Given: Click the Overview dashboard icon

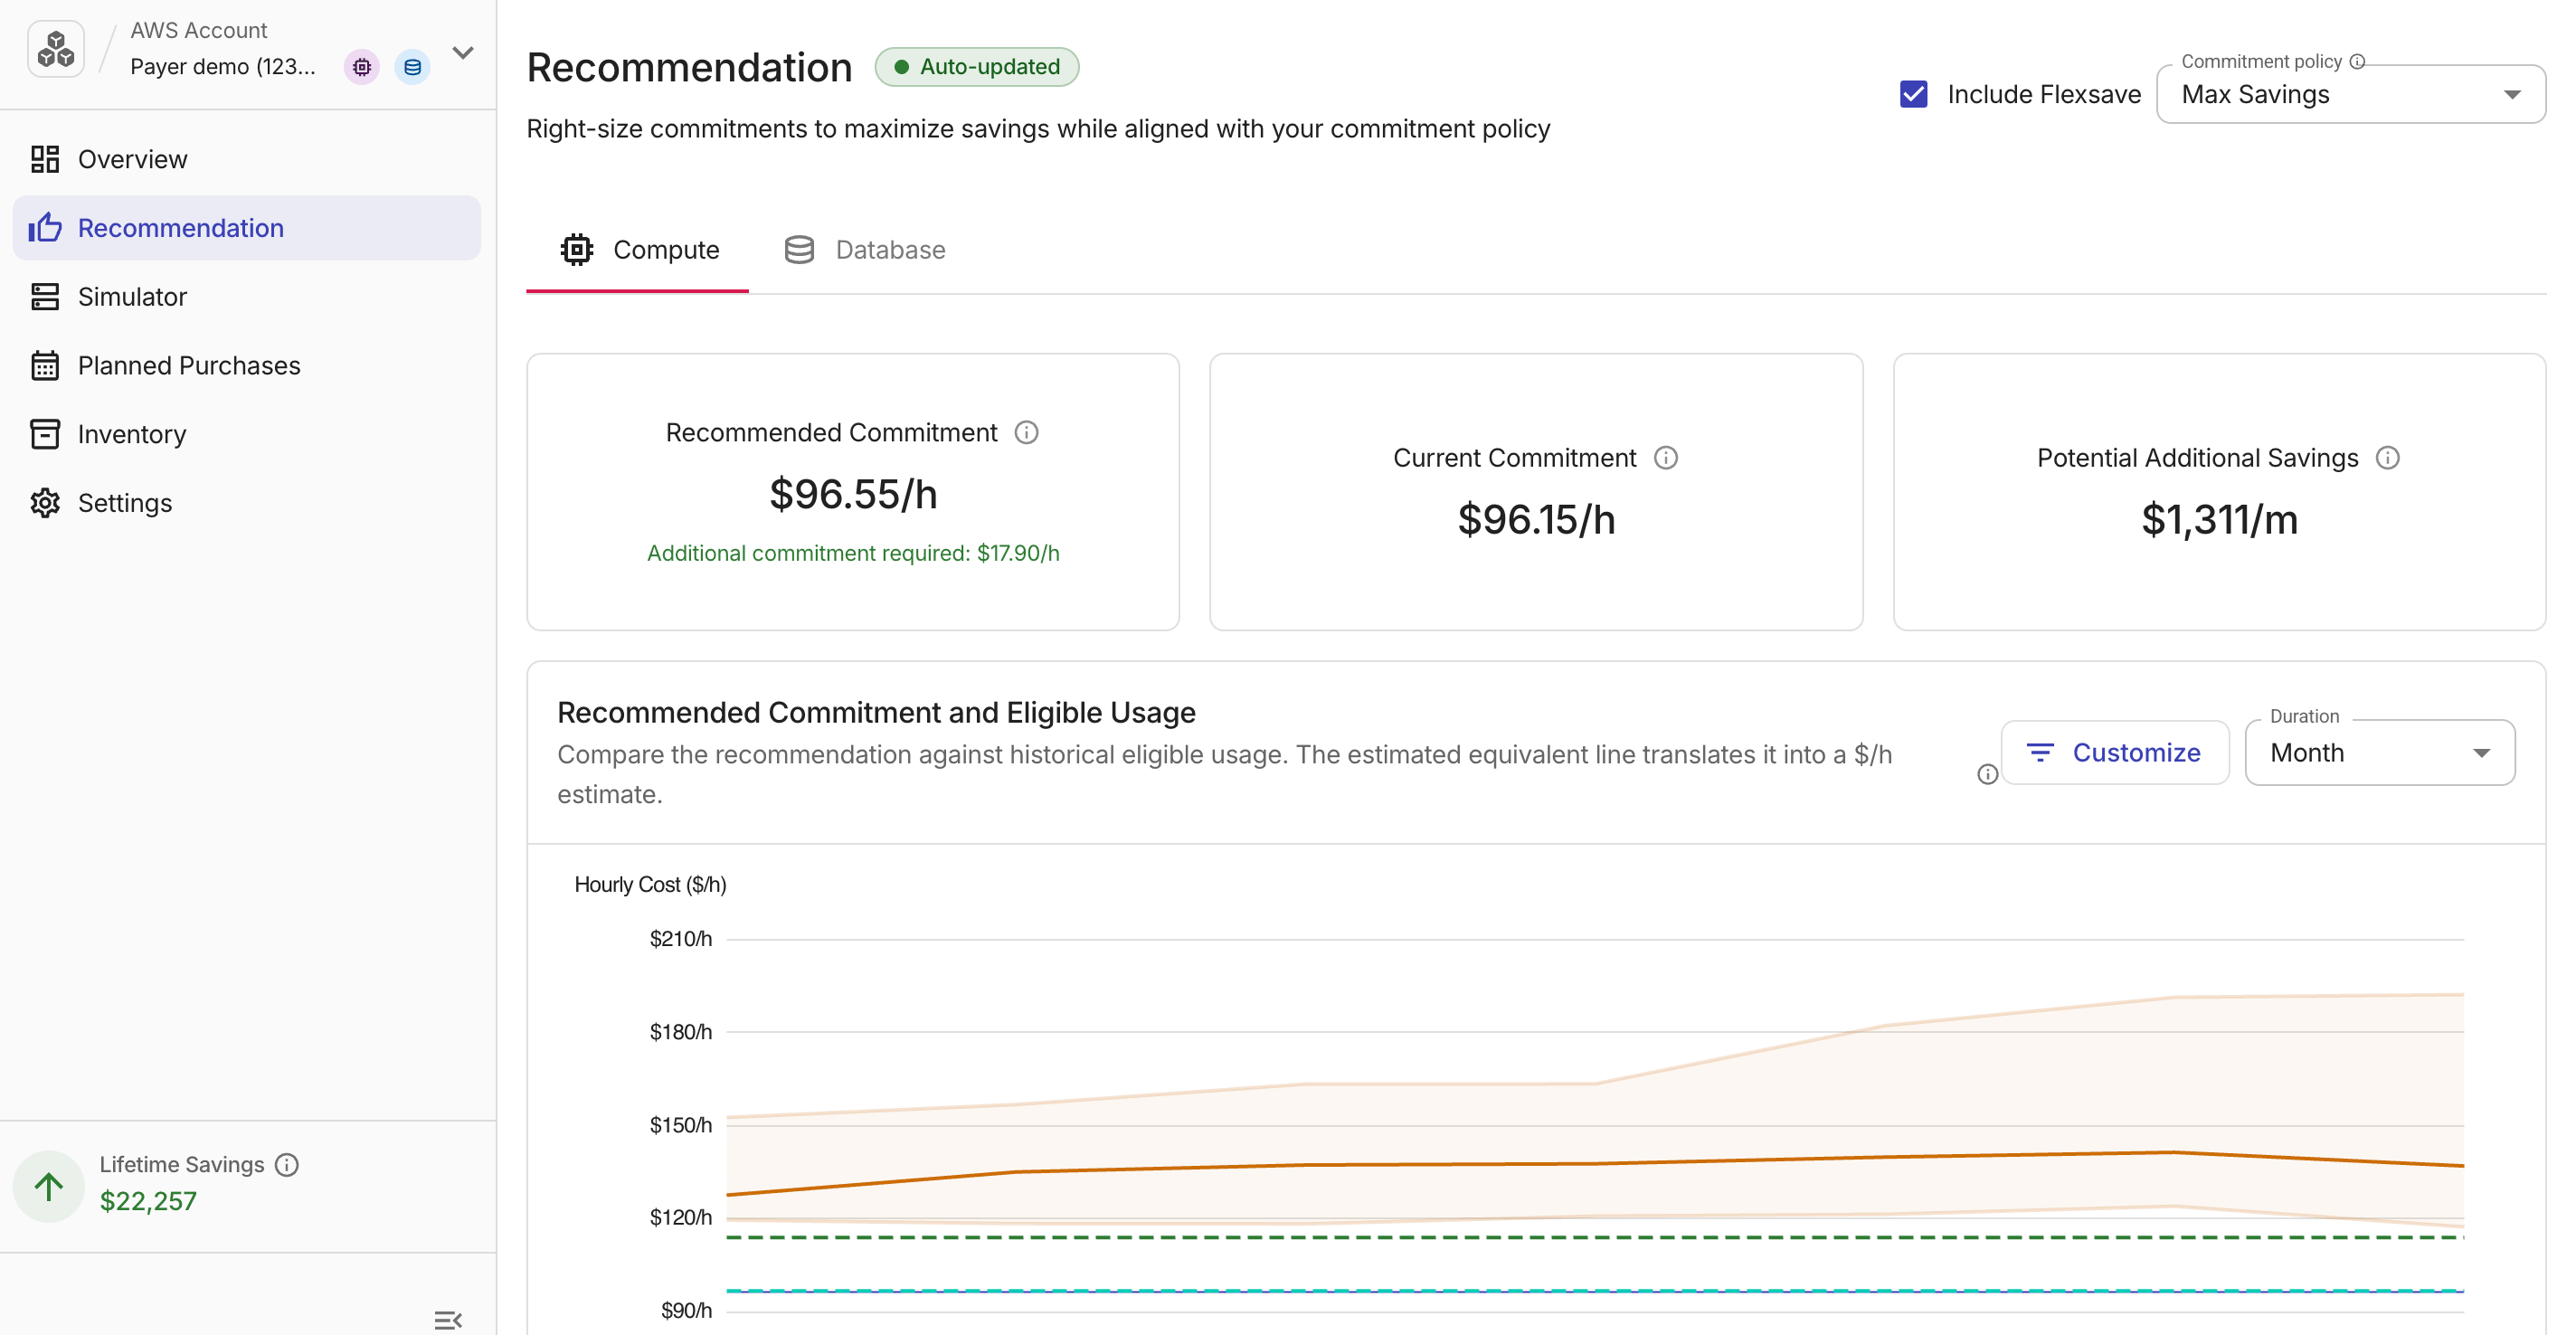Looking at the screenshot, I should click(x=45, y=159).
